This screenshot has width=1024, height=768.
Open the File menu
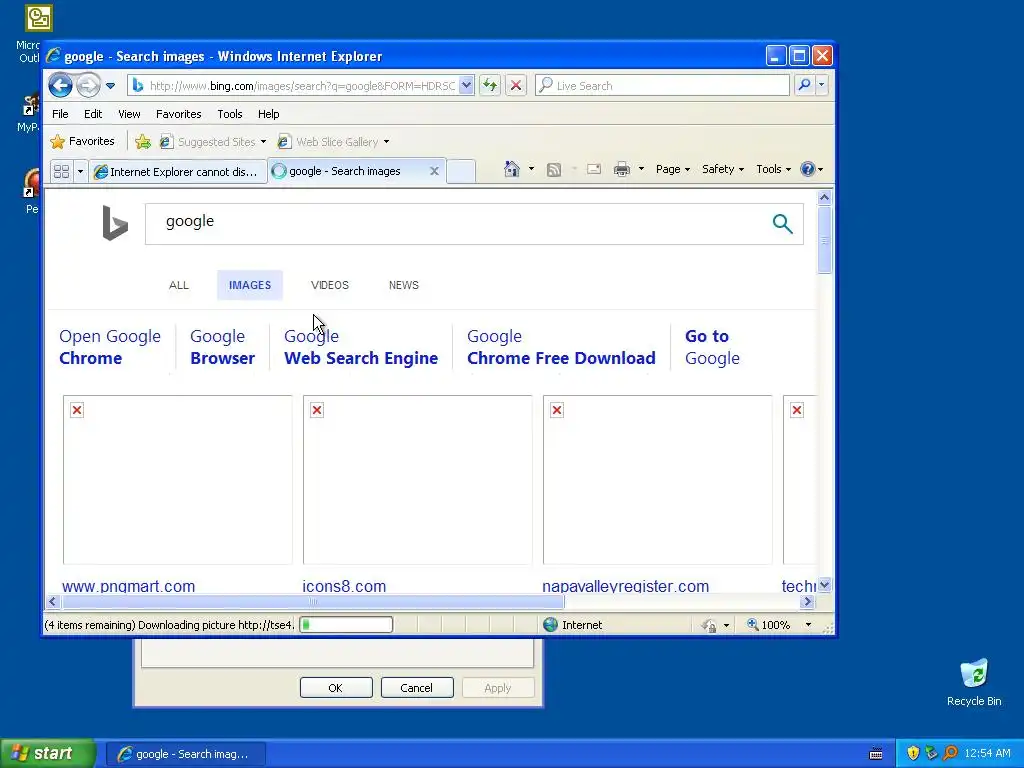coord(60,114)
